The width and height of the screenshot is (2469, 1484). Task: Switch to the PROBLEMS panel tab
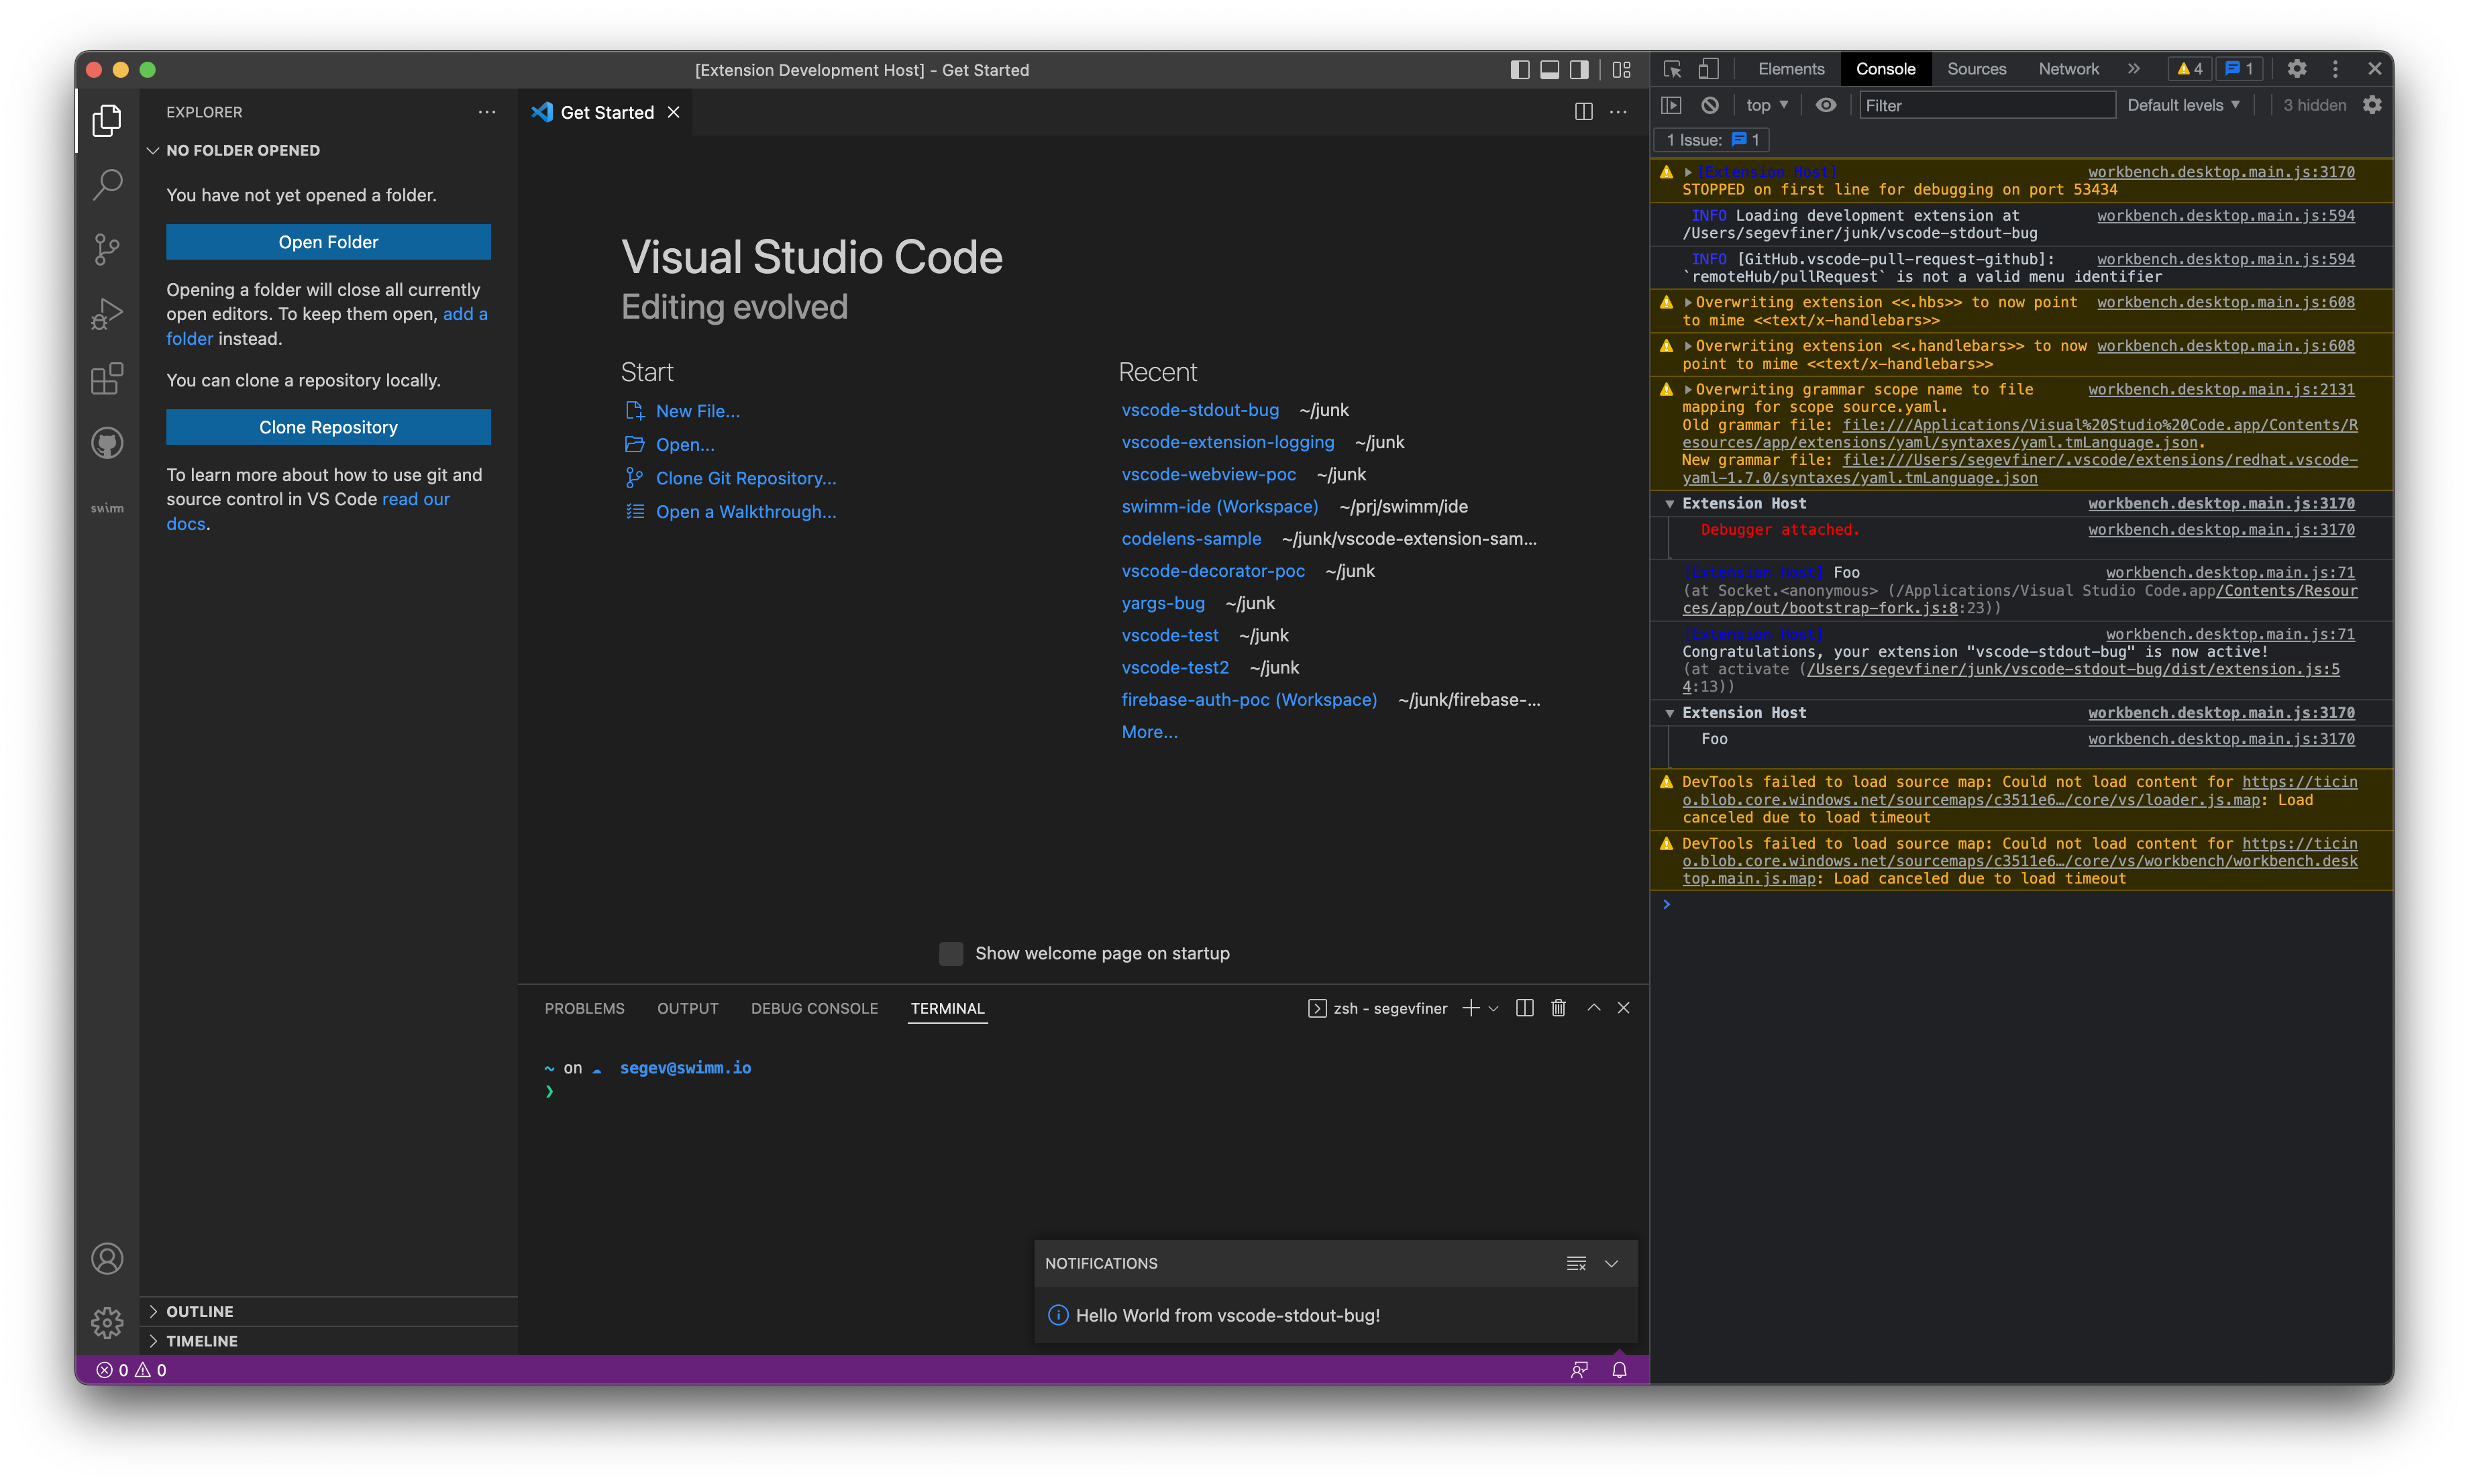tap(584, 1008)
